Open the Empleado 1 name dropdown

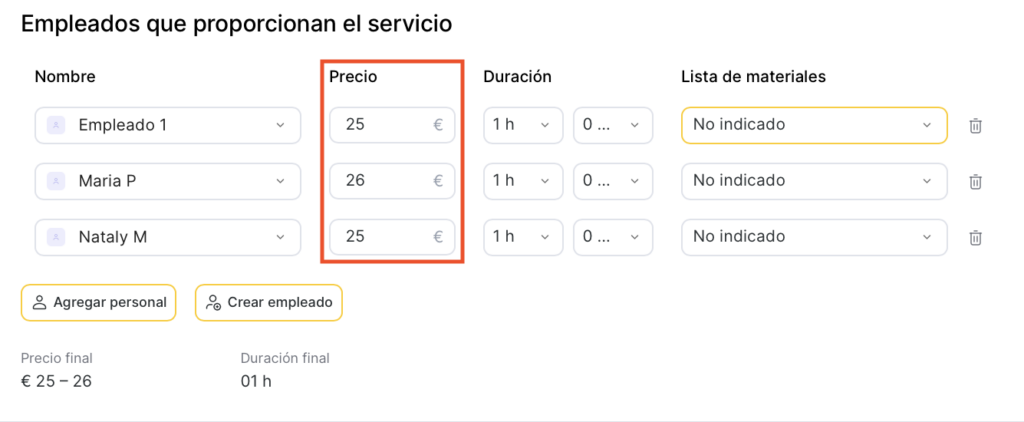coord(279,125)
